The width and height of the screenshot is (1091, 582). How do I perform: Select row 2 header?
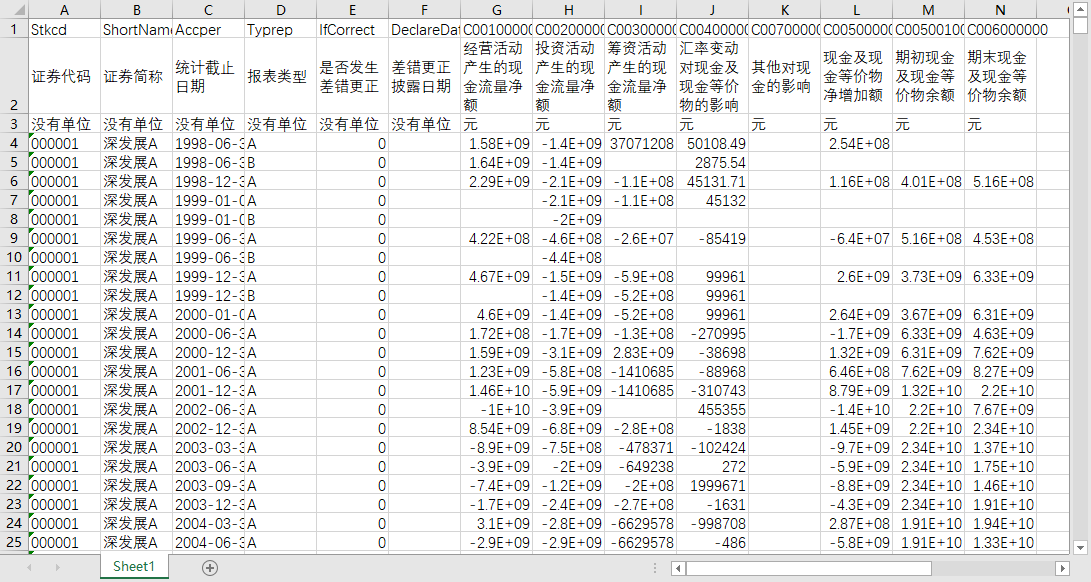[x=14, y=76]
